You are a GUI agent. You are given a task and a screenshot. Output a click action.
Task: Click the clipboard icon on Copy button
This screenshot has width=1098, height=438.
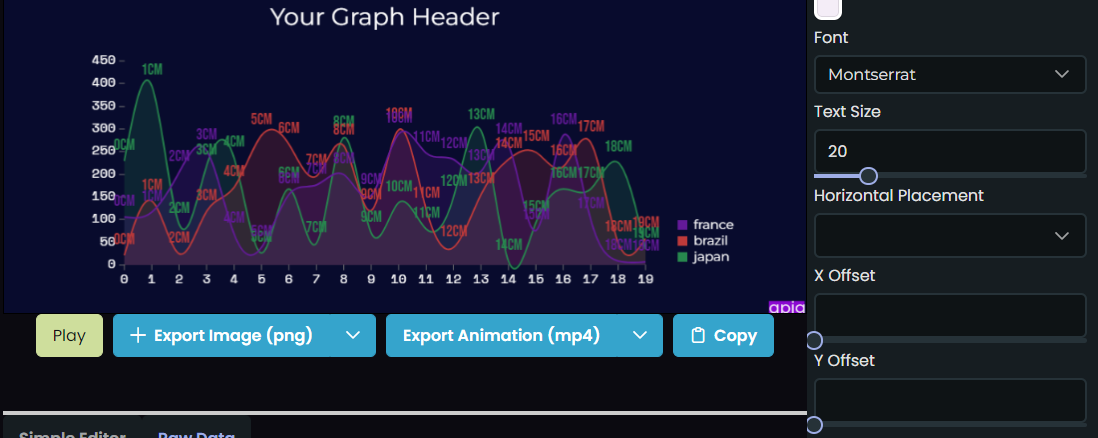(x=697, y=335)
